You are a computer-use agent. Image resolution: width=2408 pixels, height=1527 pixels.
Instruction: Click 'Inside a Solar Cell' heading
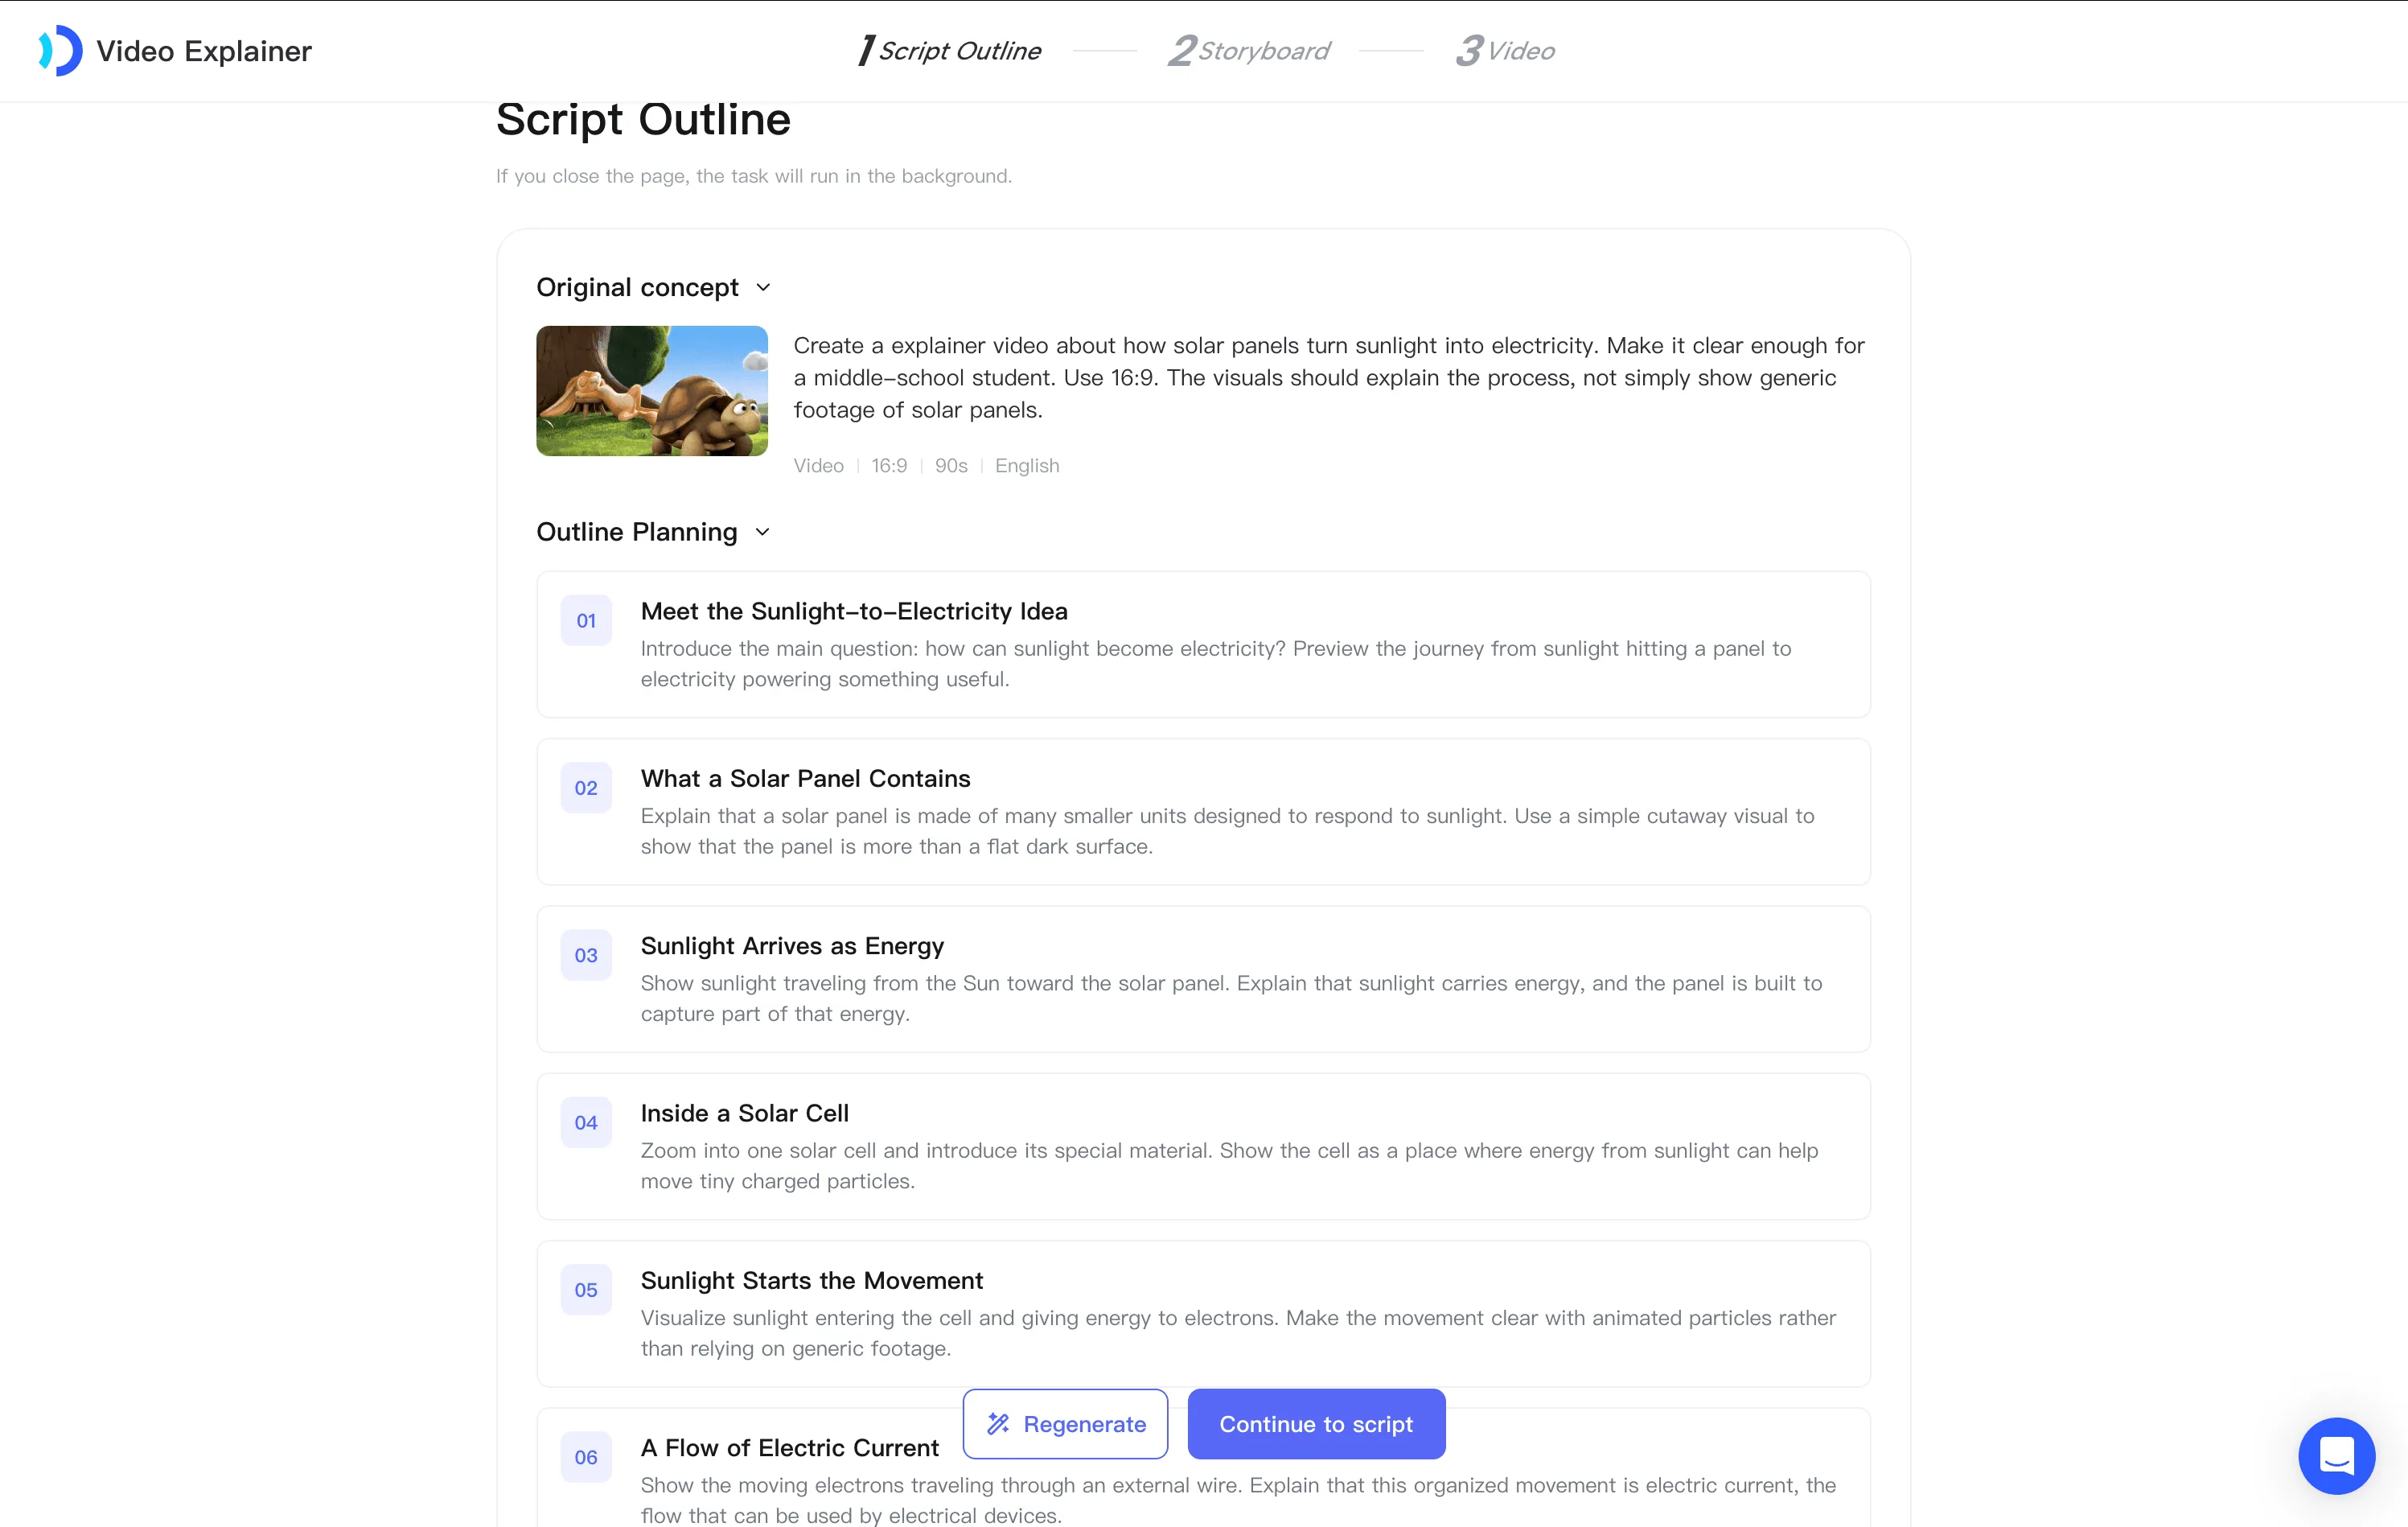pos(745,1113)
